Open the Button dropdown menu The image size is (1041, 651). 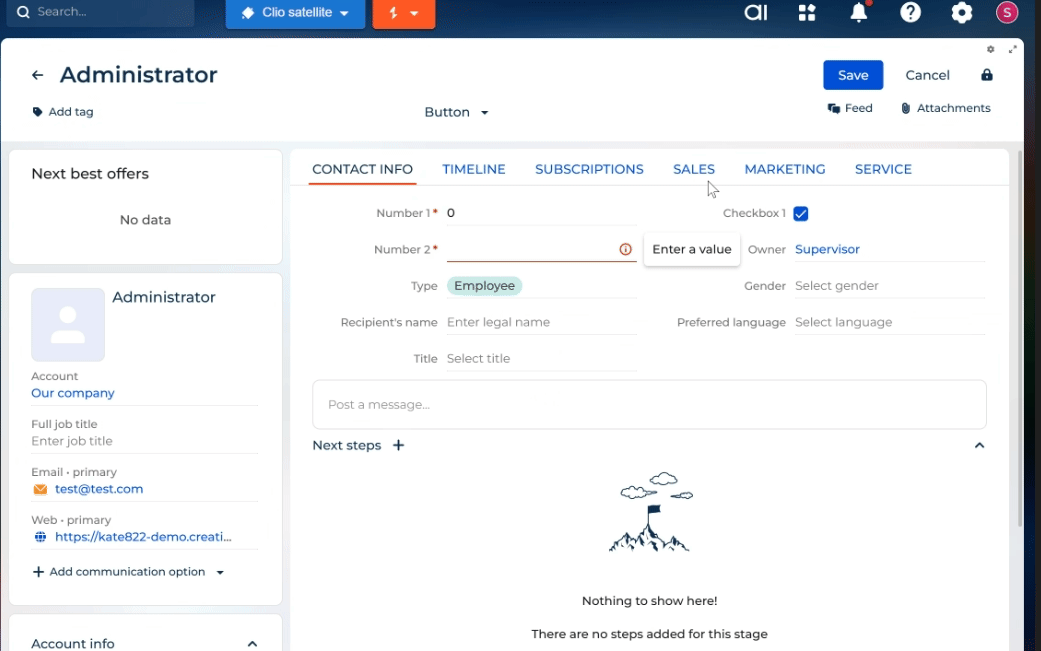coord(456,112)
